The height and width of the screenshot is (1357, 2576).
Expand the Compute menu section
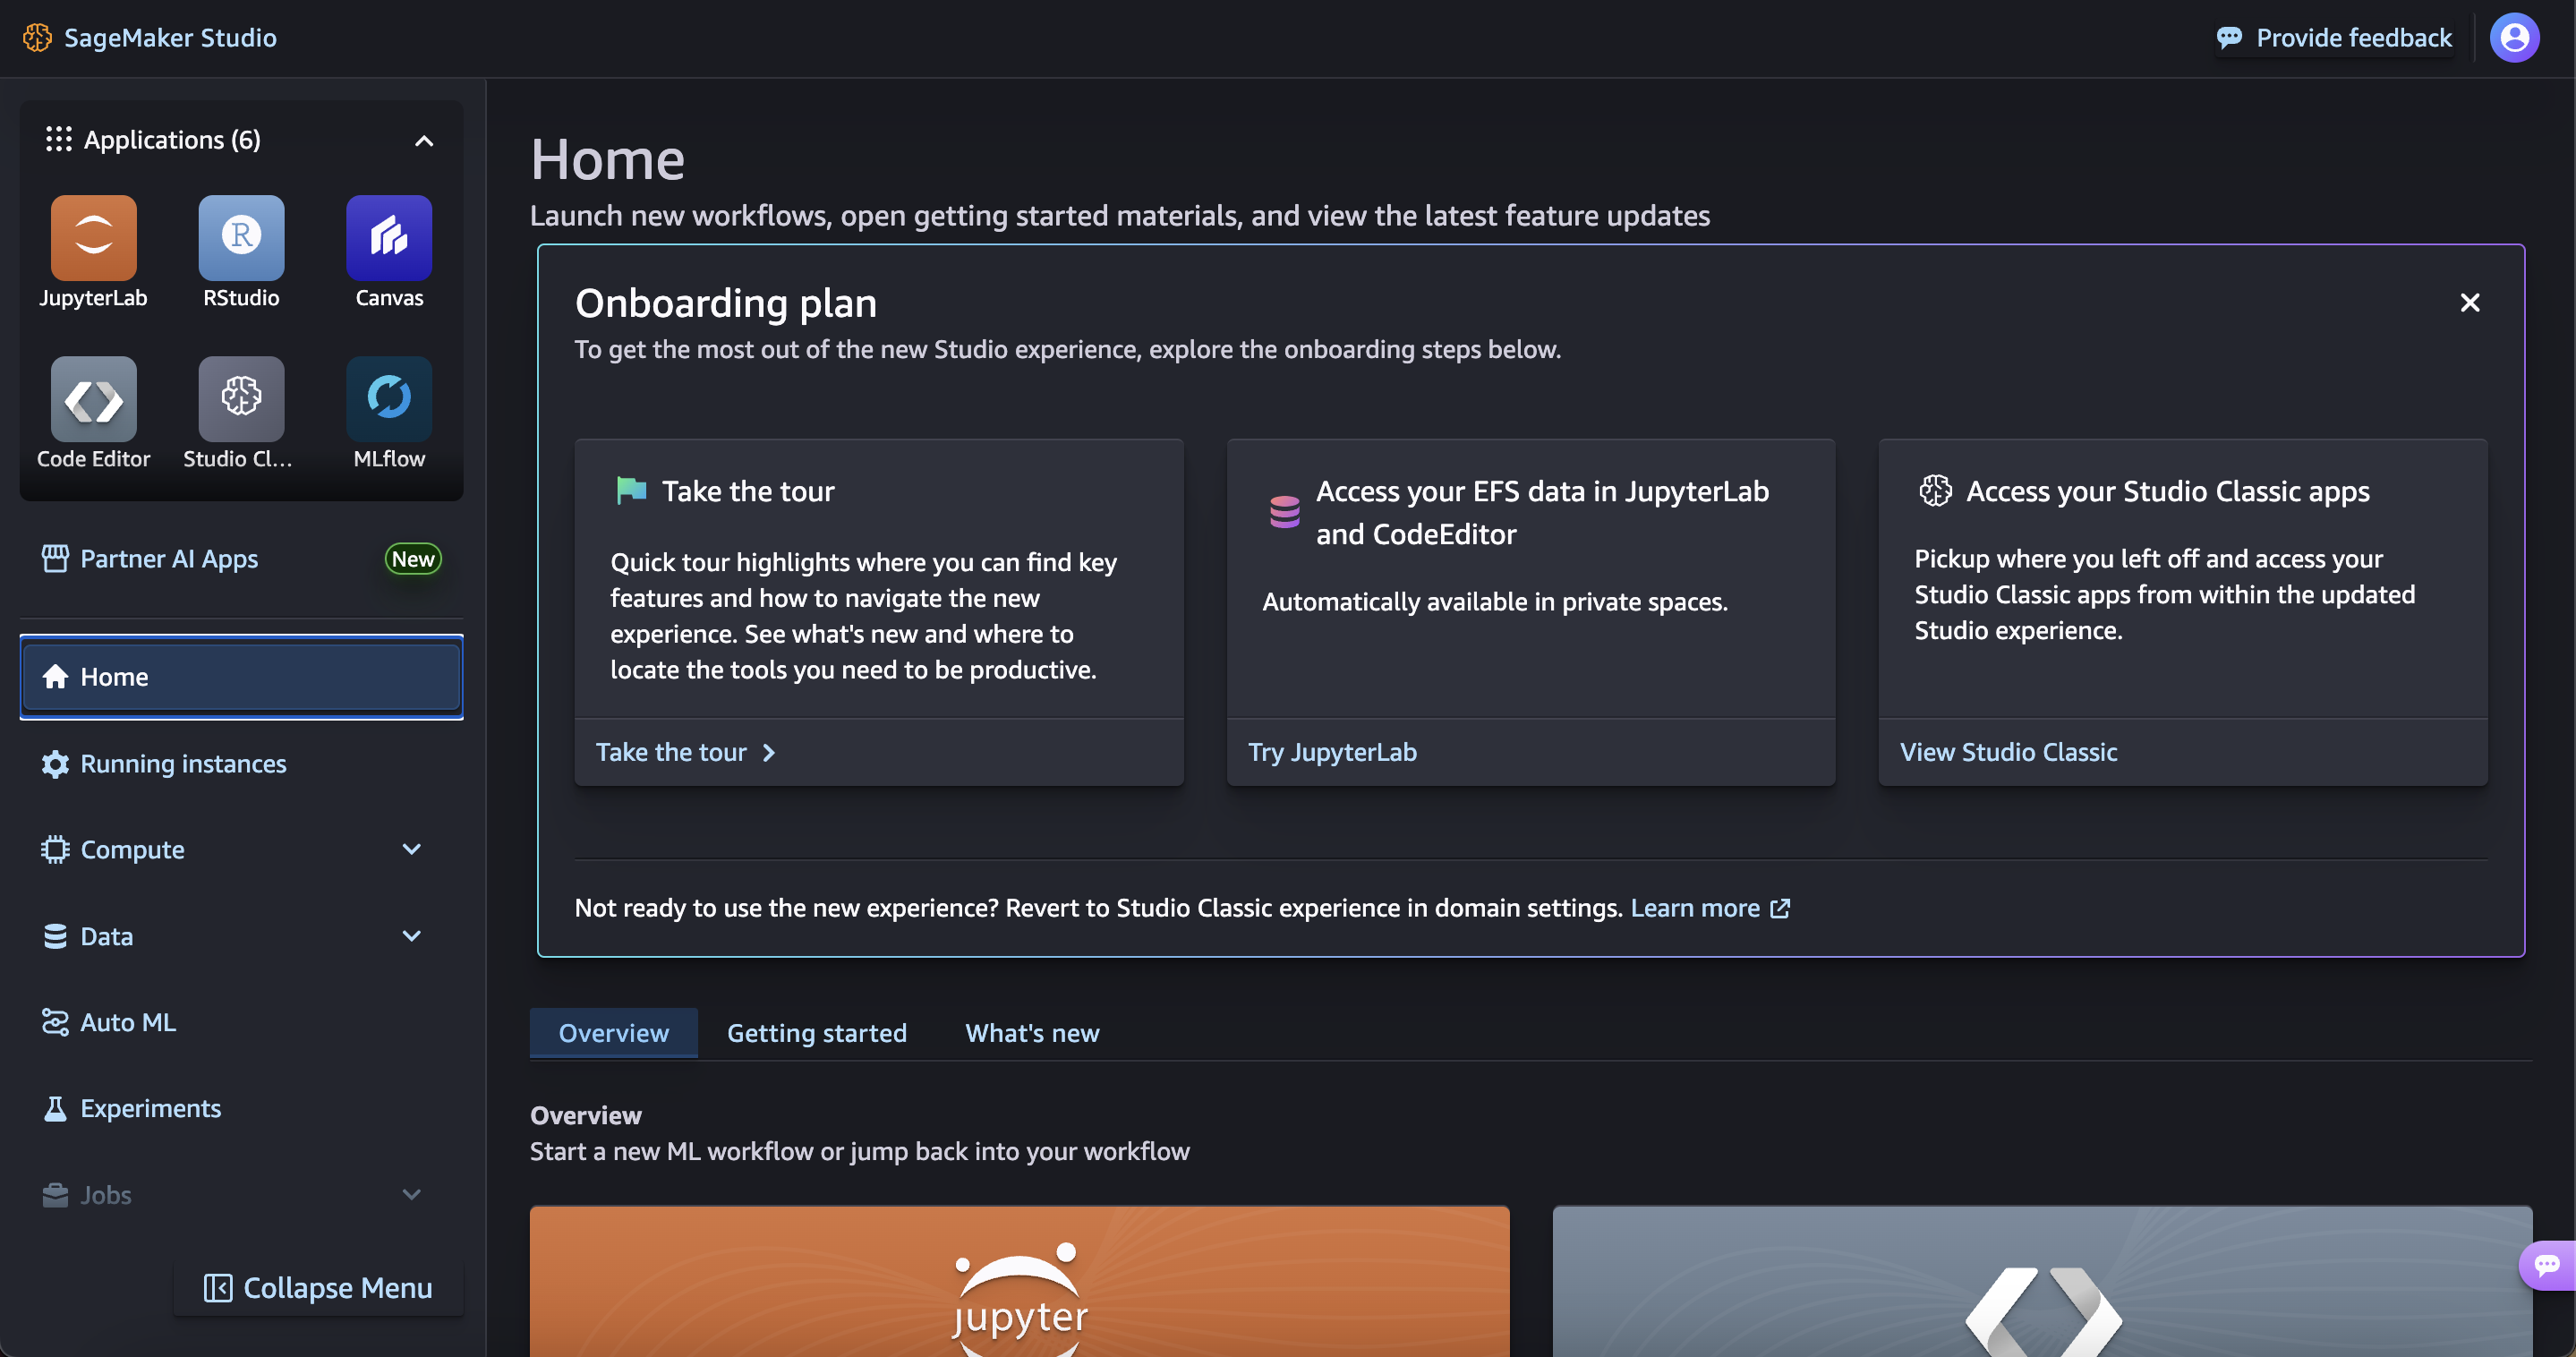click(x=411, y=849)
